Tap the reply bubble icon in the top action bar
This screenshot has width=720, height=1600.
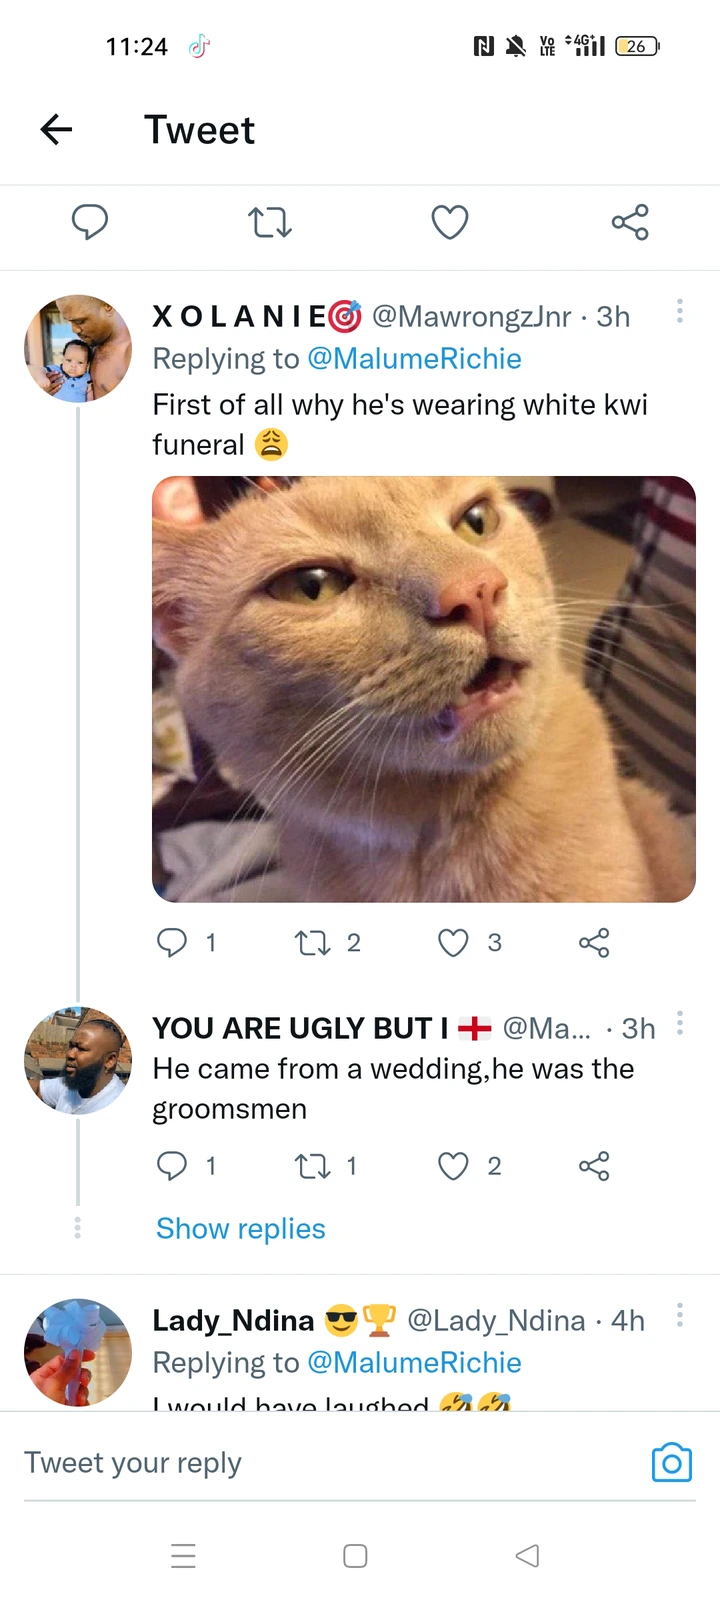(x=90, y=221)
